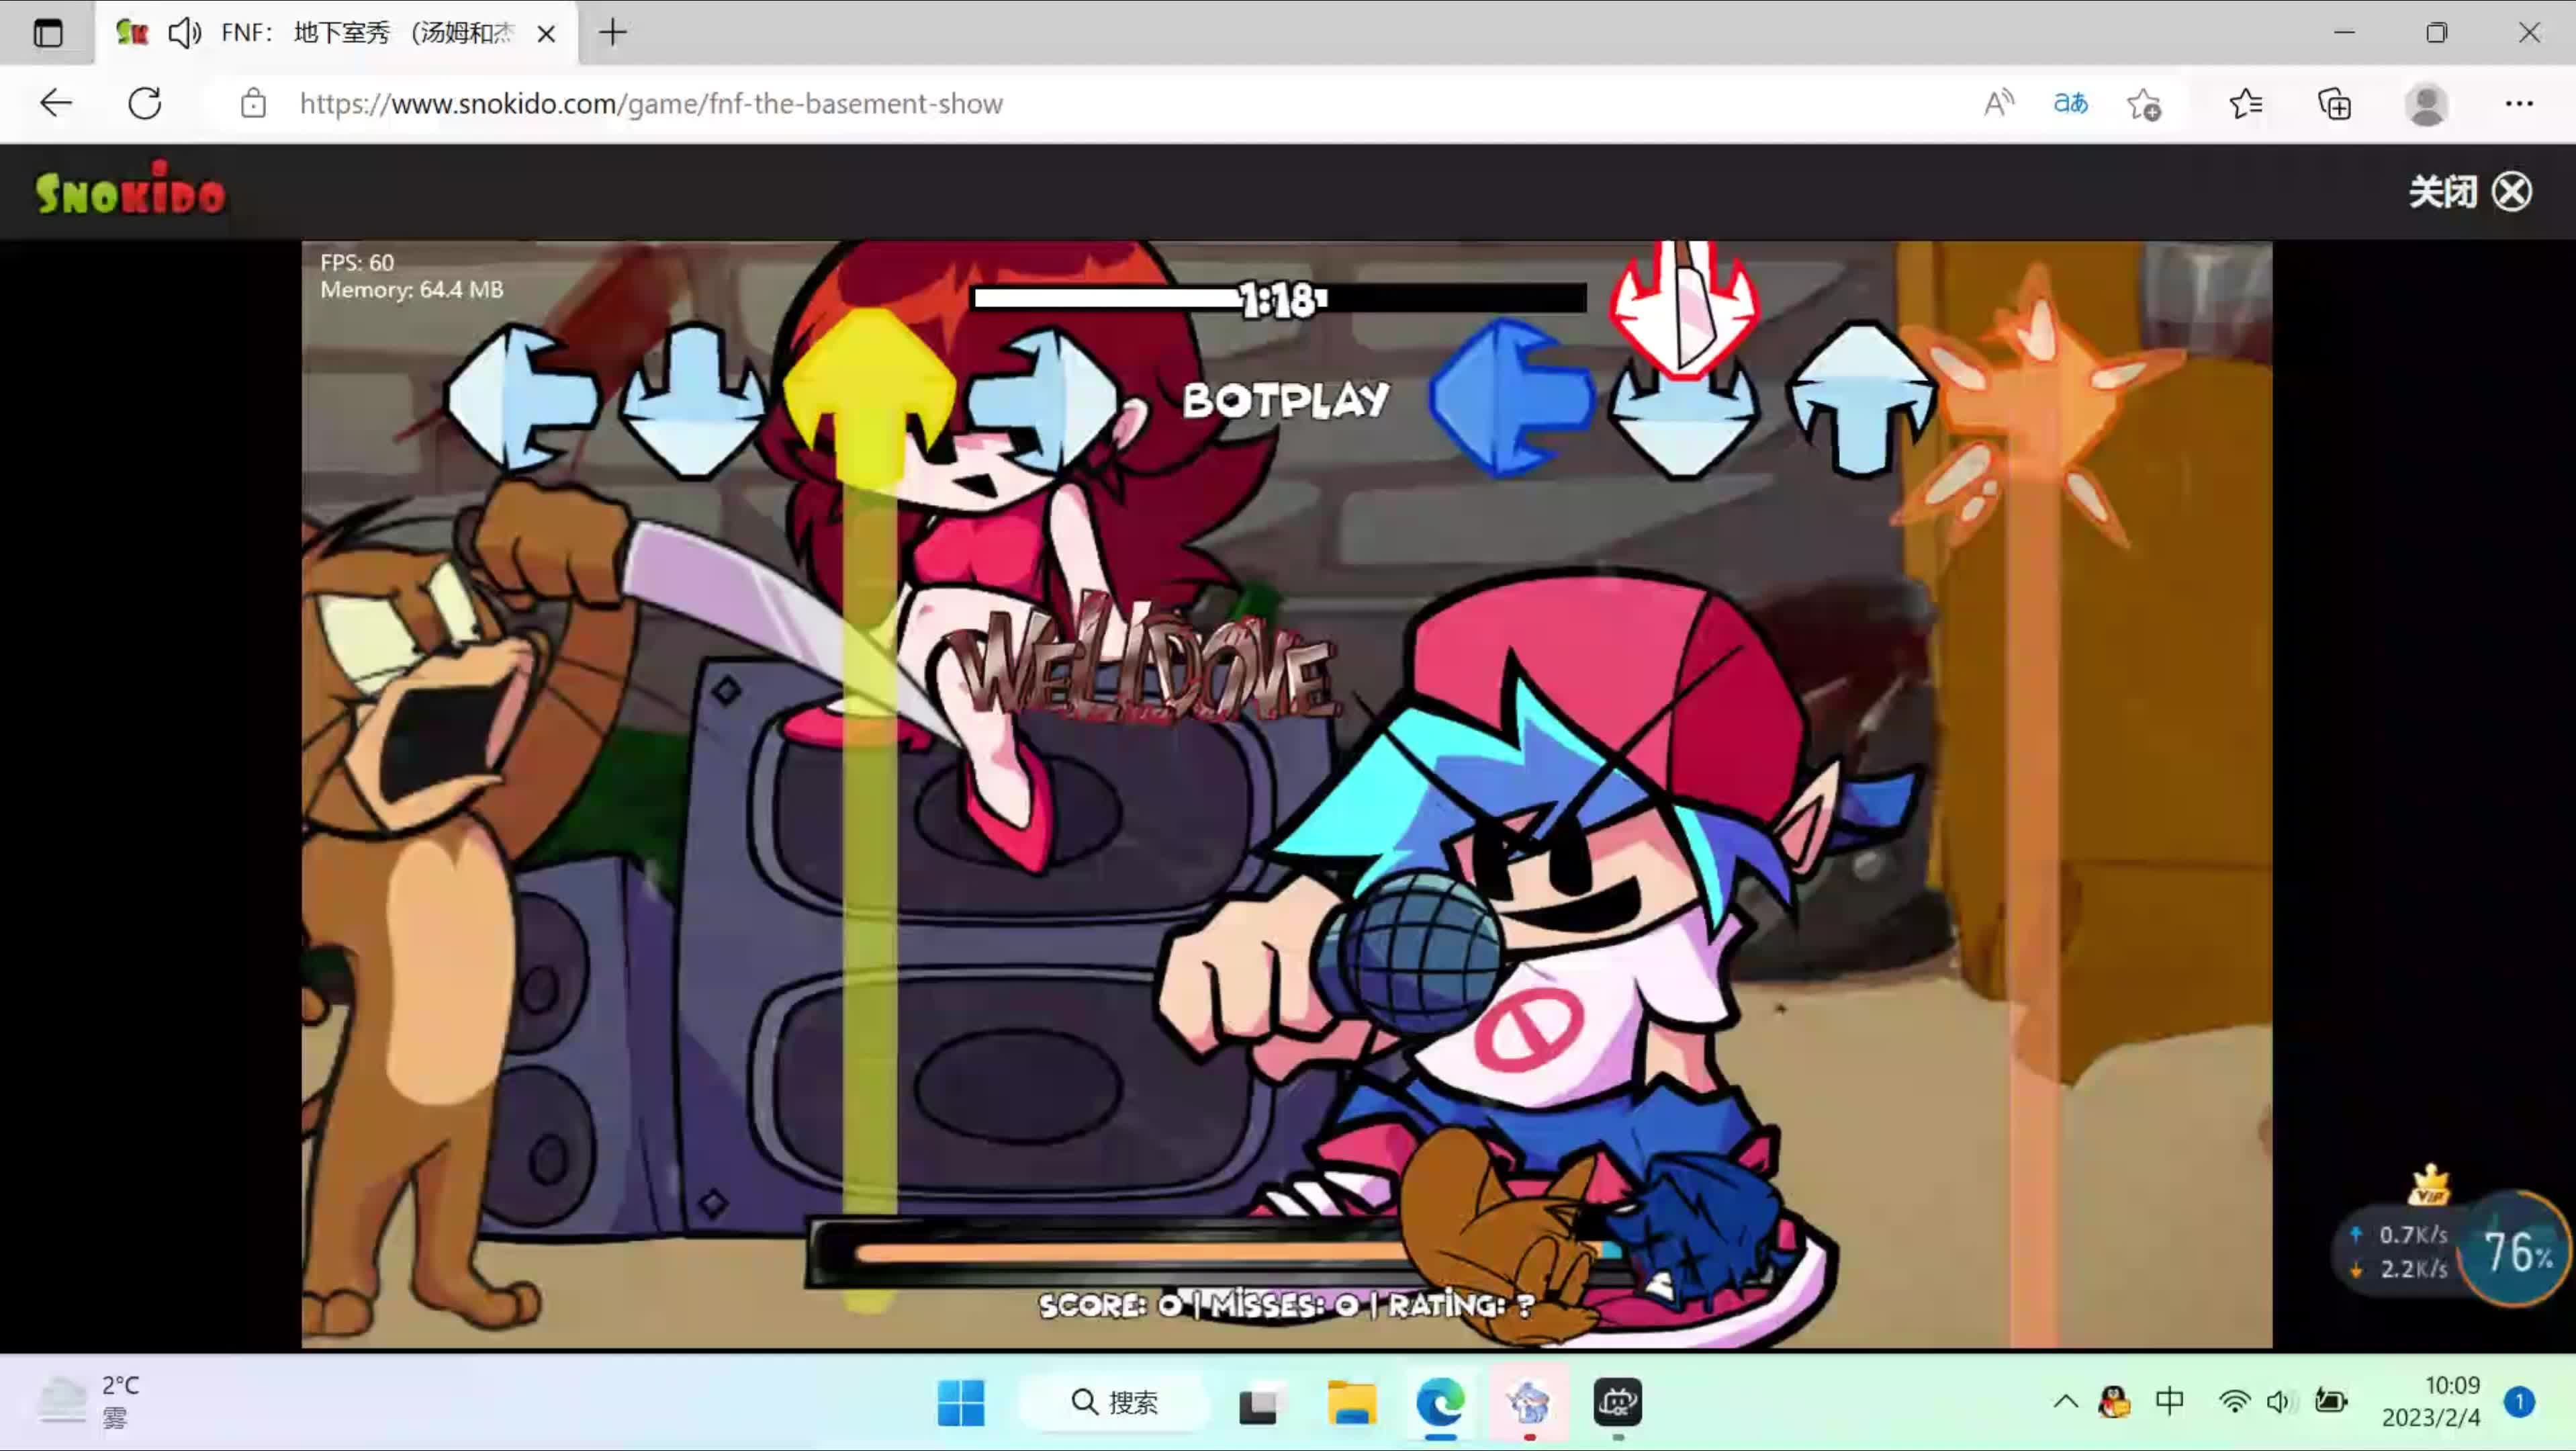Switch the 中 input method indicator

(2169, 1402)
